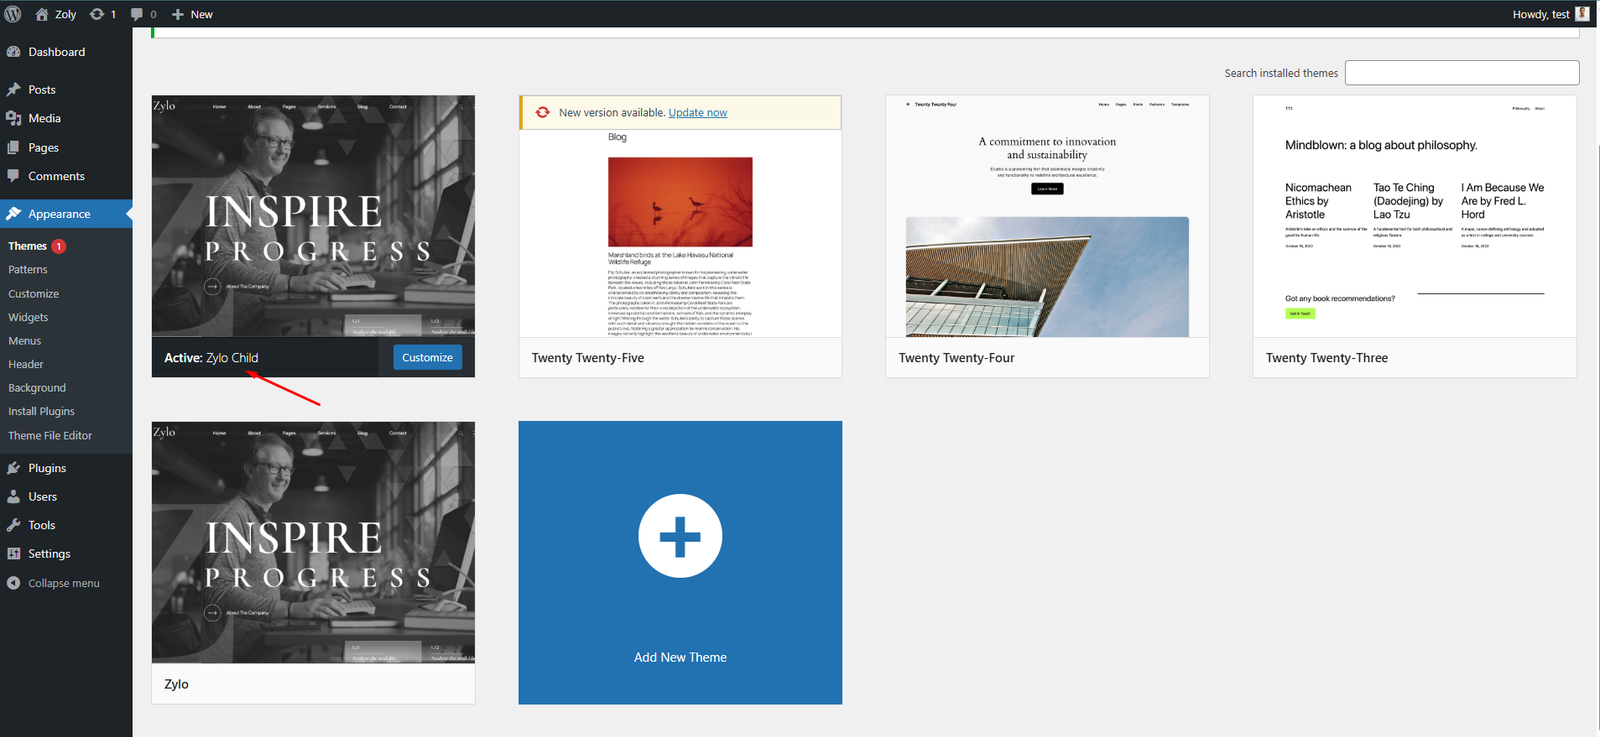
Task: Collapse the admin sidebar menu
Action: coord(63,583)
